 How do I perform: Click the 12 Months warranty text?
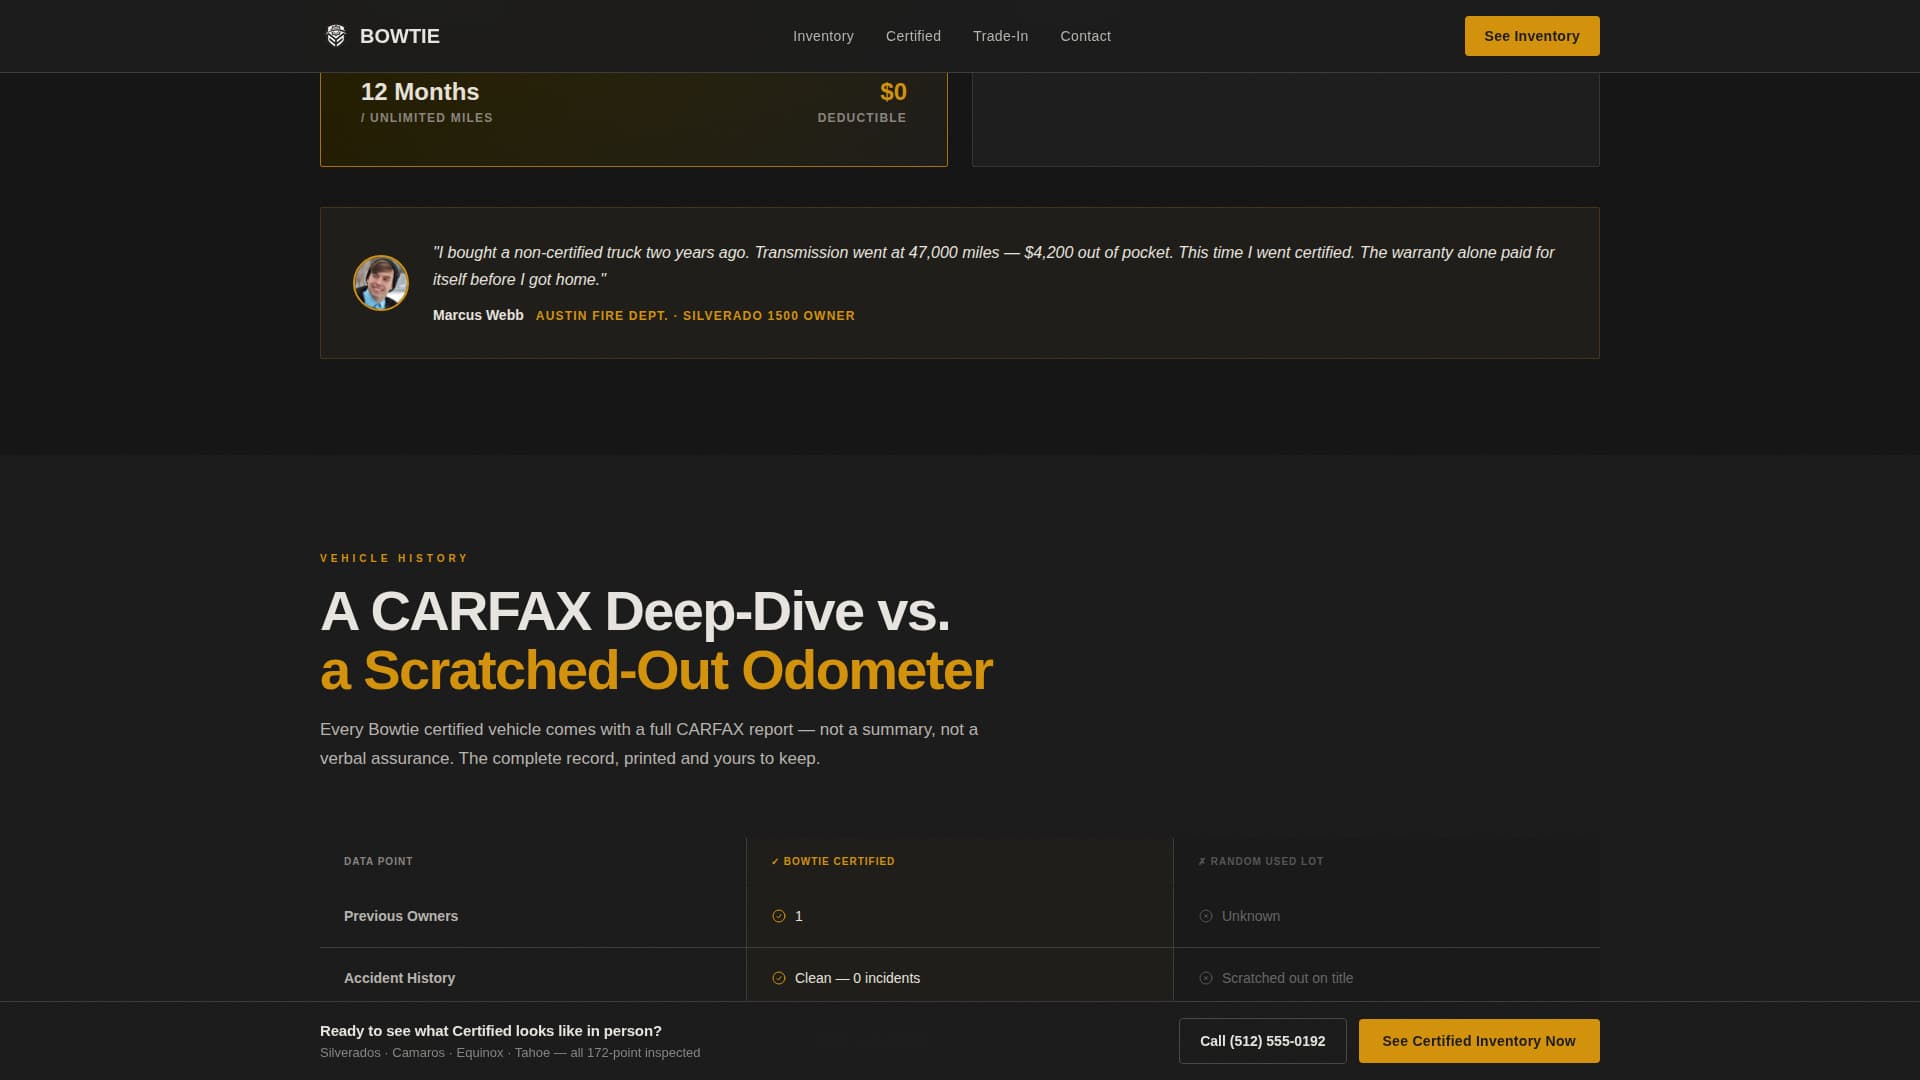[x=420, y=92]
